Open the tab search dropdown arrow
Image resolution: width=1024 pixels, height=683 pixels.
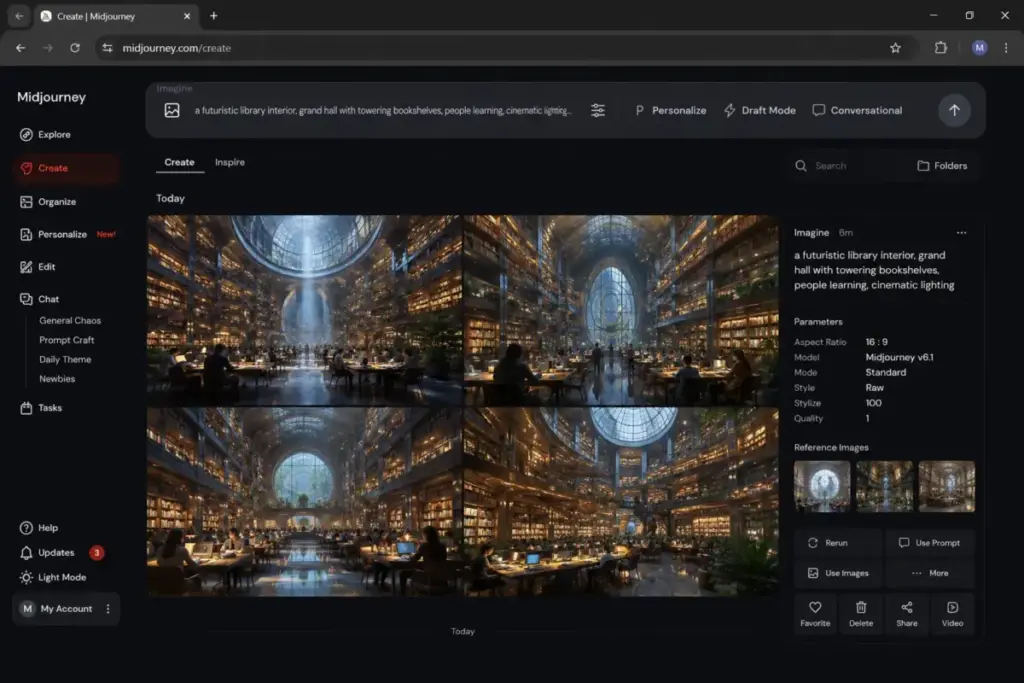[19, 16]
